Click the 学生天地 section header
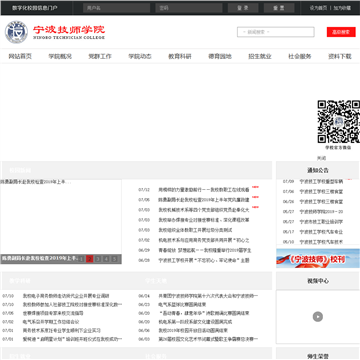 (x=156, y=281)
